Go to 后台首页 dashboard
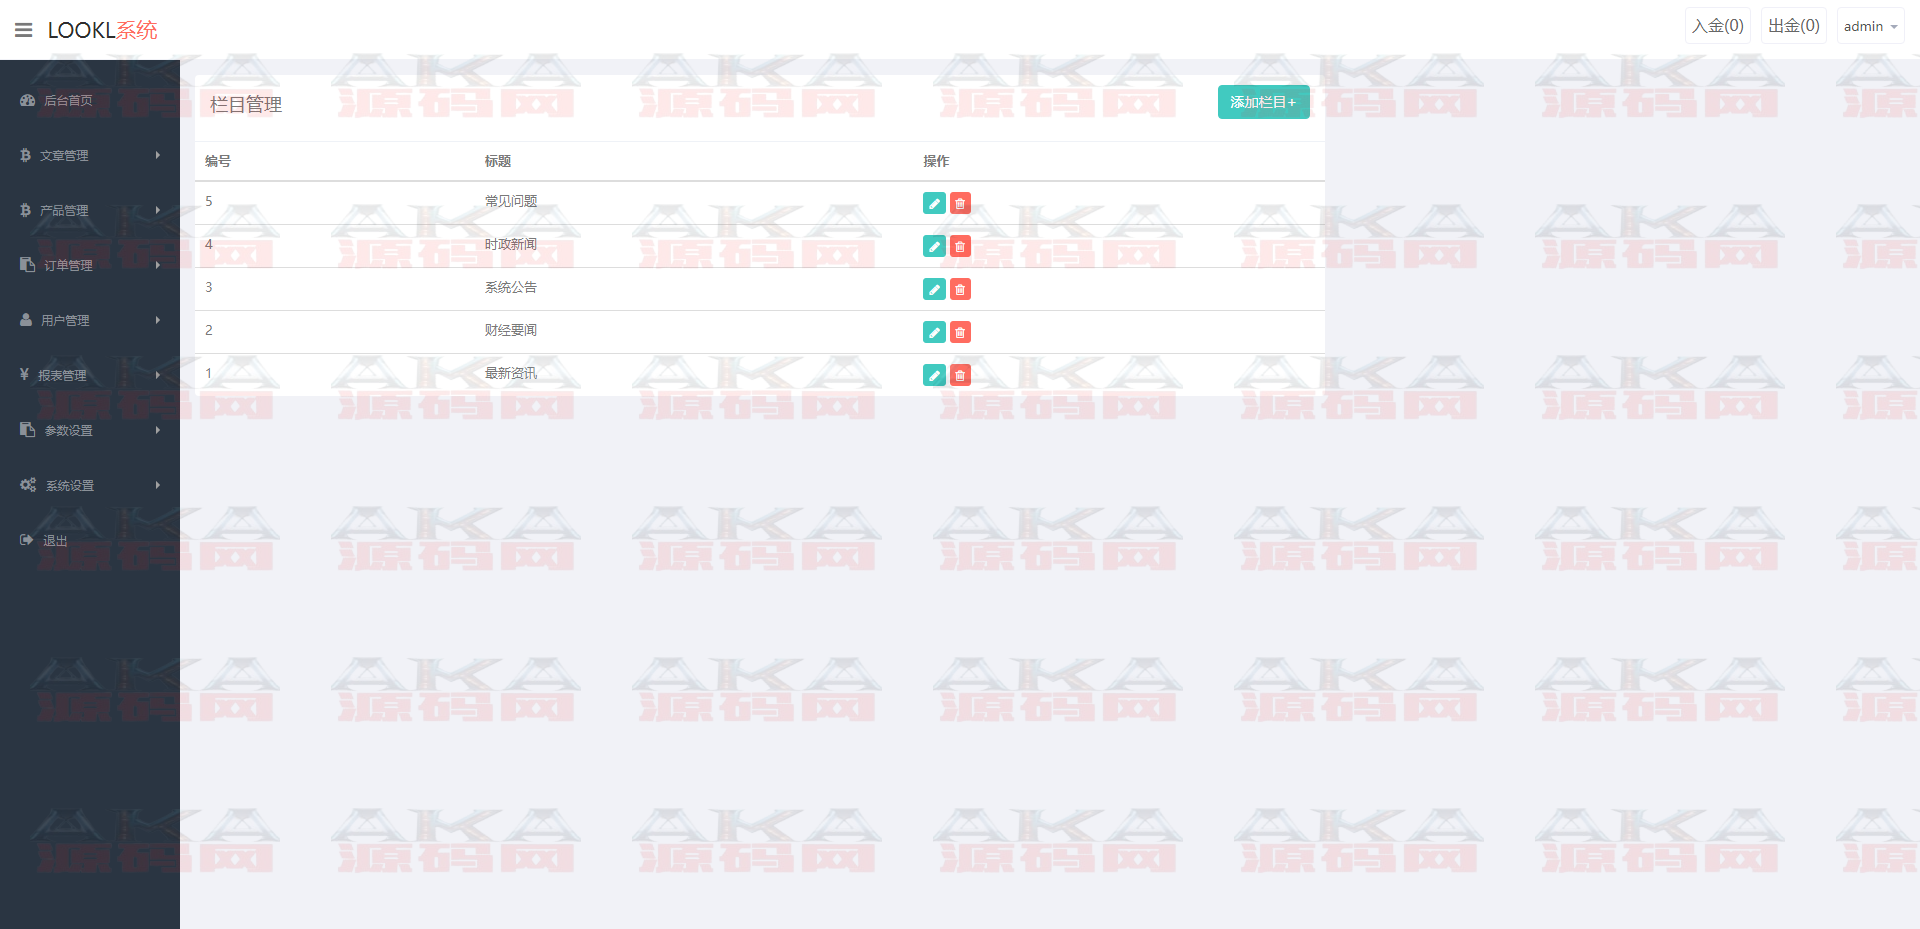Screen dimensions: 1920x929 pyautogui.click(x=68, y=100)
